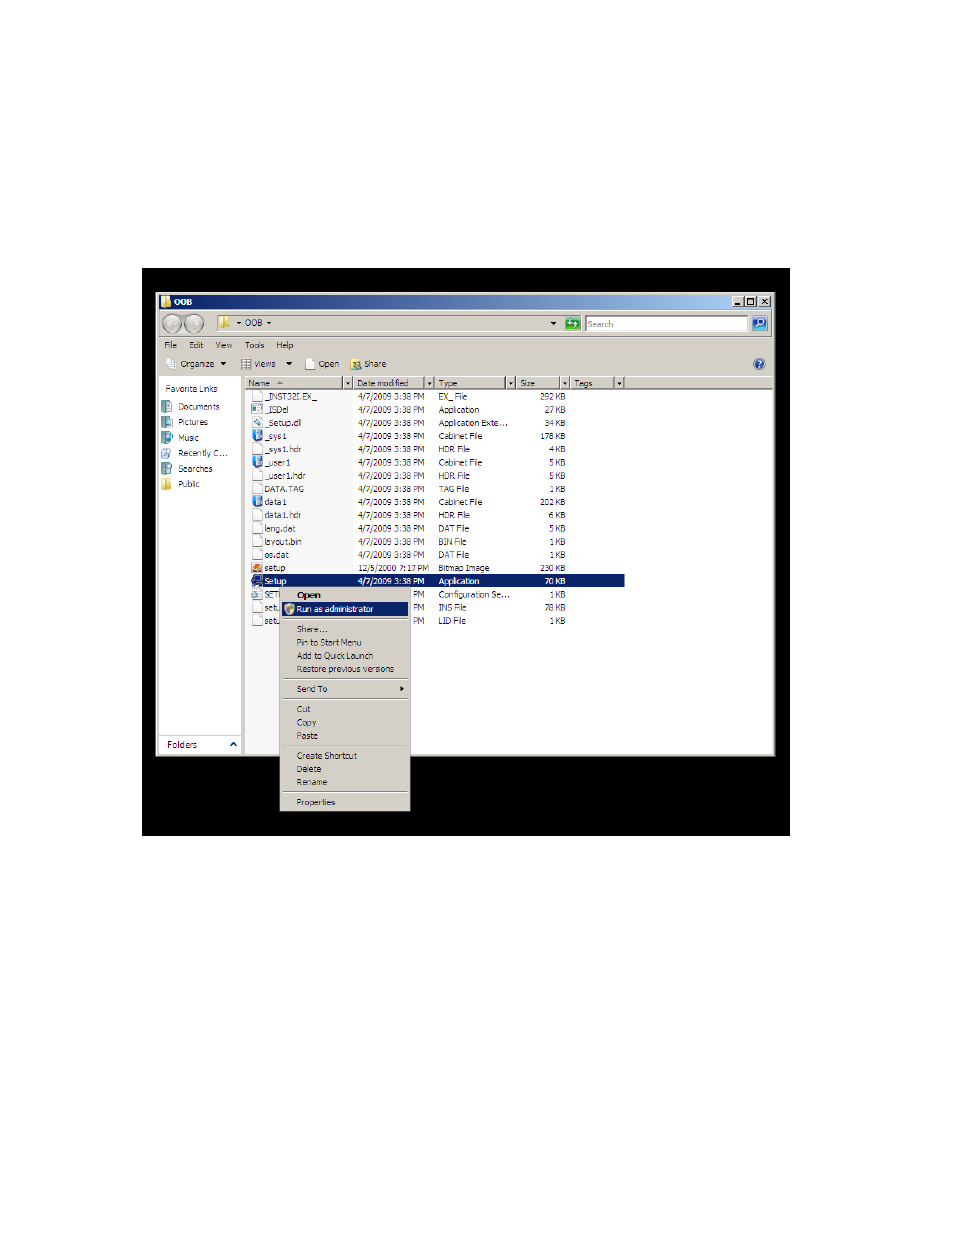954x1235 pixels.
Task: Choose Paste in the context menu
Action: click(x=345, y=735)
